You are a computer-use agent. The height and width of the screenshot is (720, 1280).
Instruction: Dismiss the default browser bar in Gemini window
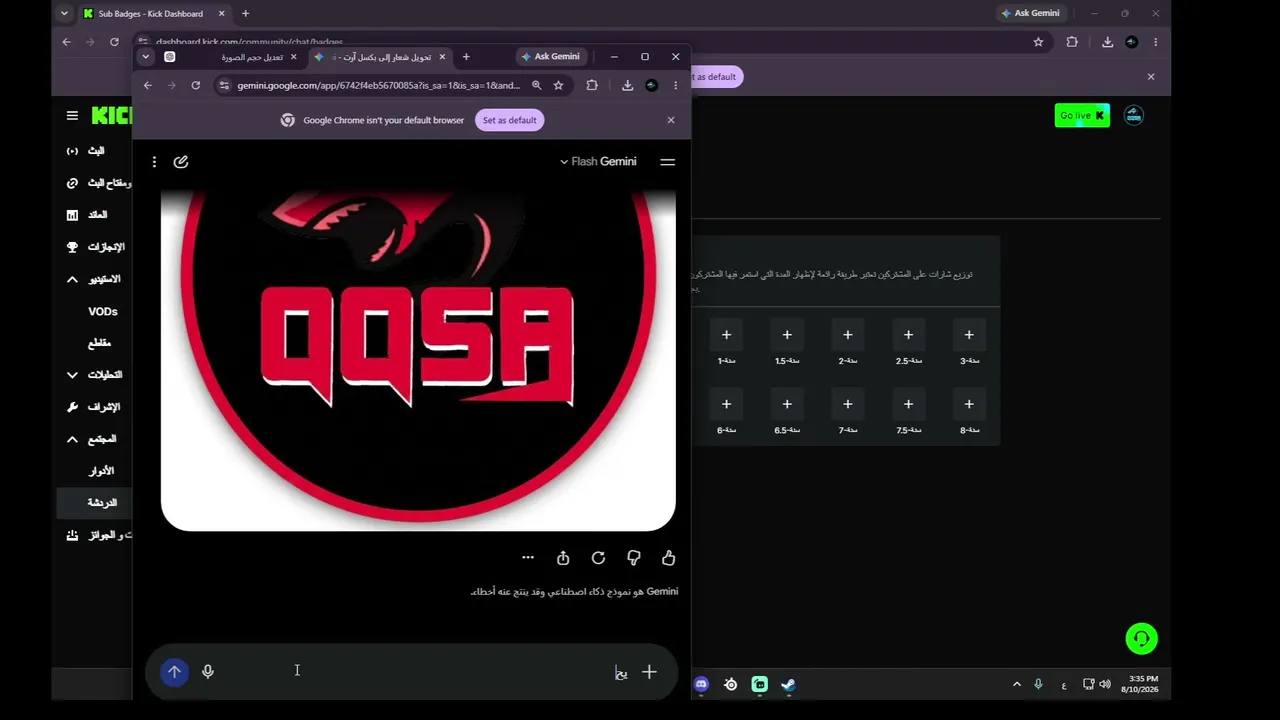point(671,120)
